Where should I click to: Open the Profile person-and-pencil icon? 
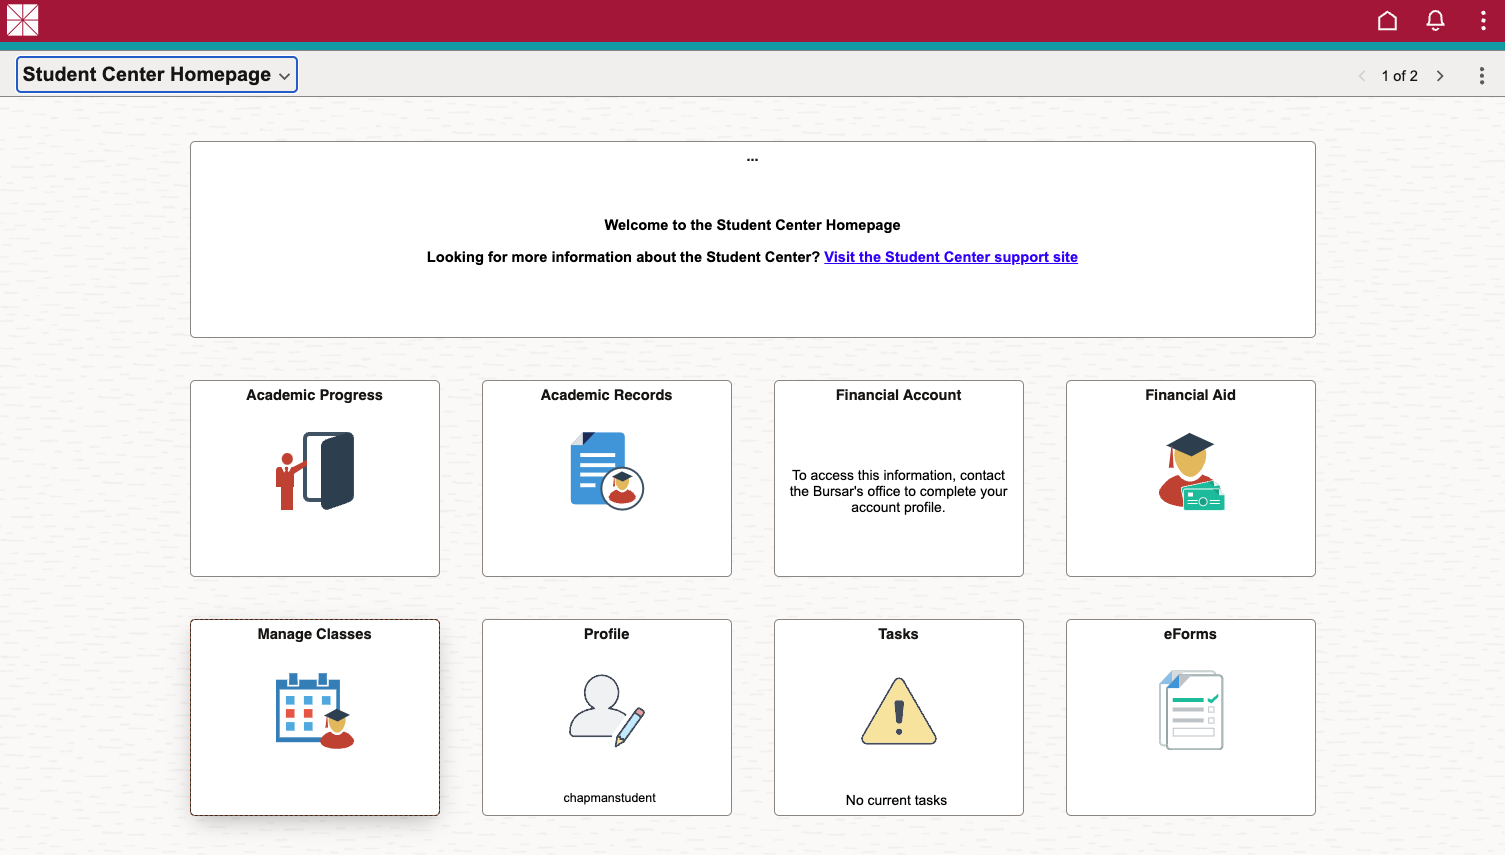click(x=607, y=711)
